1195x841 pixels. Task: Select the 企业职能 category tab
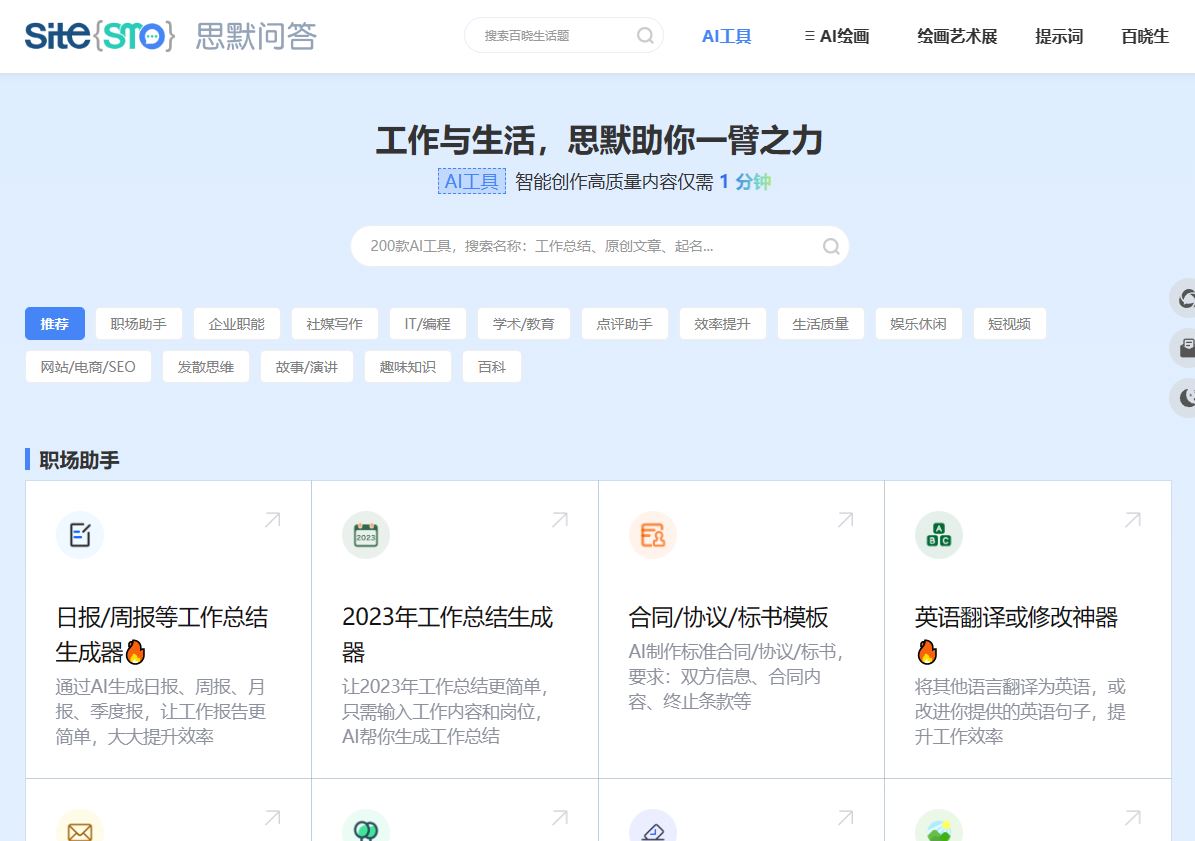click(x=237, y=324)
